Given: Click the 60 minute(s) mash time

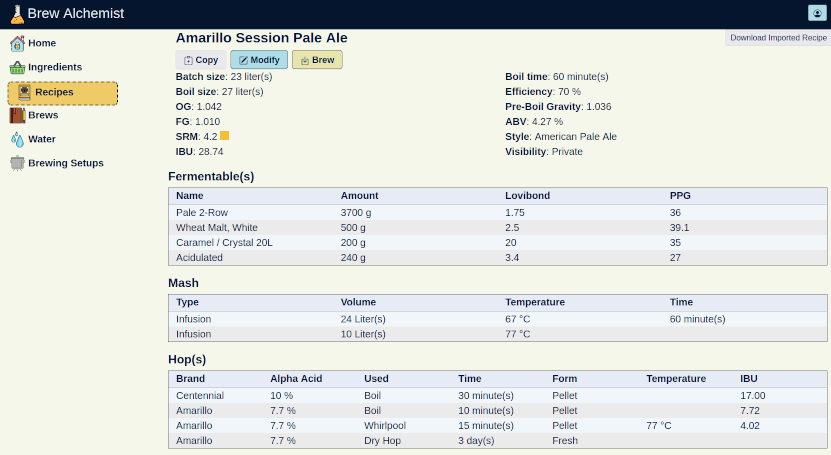Looking at the screenshot, I should (697, 319).
